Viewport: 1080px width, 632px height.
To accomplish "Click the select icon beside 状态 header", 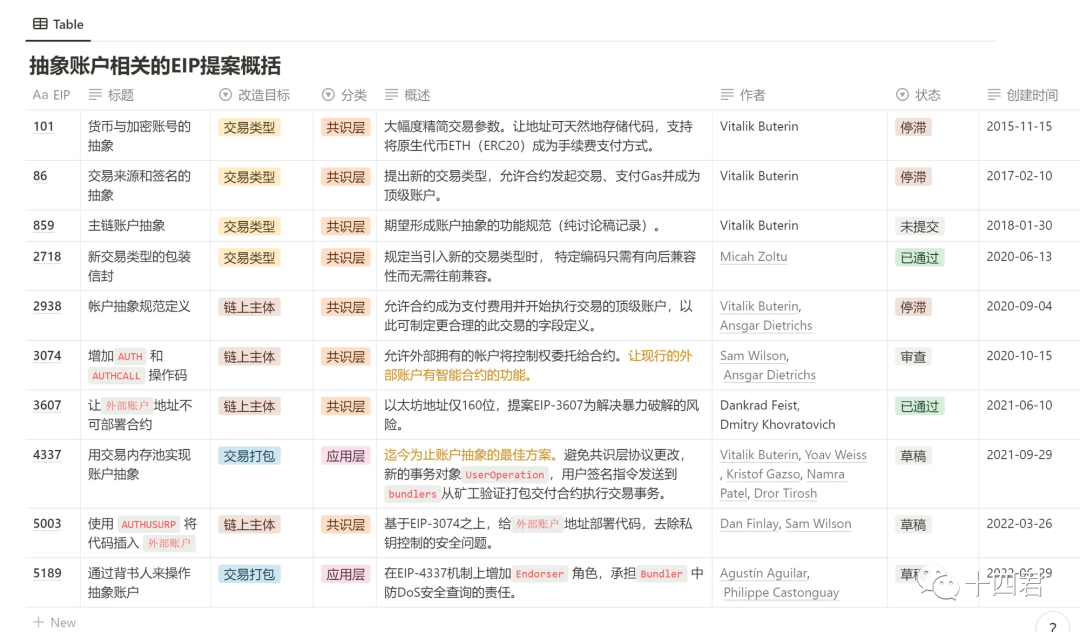I will pos(902,95).
